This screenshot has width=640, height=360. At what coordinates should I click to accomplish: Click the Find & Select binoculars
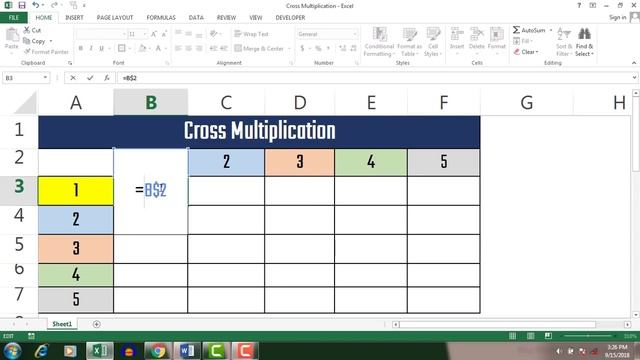(584, 34)
